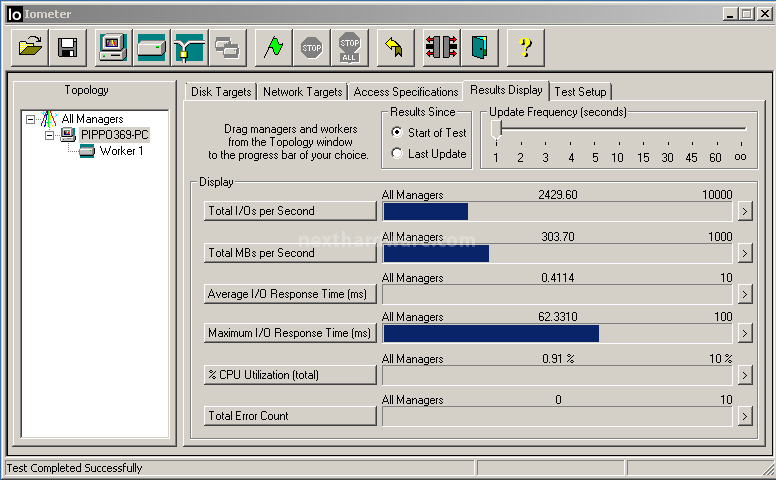
Task: Open test configuration file icon
Action: pyautogui.click(x=30, y=48)
